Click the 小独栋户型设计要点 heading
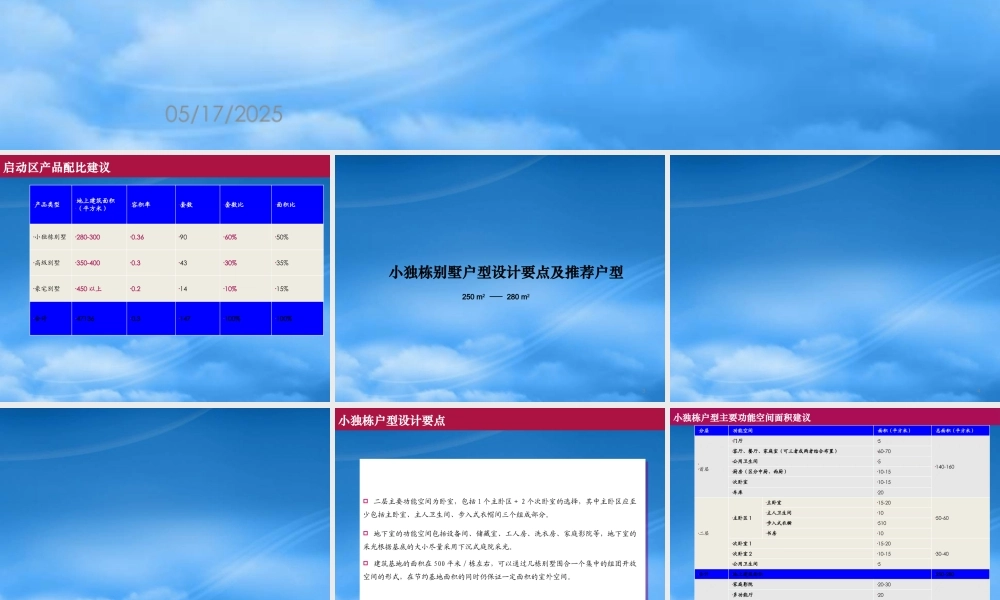This screenshot has height=600, width=1000. [x=392, y=420]
